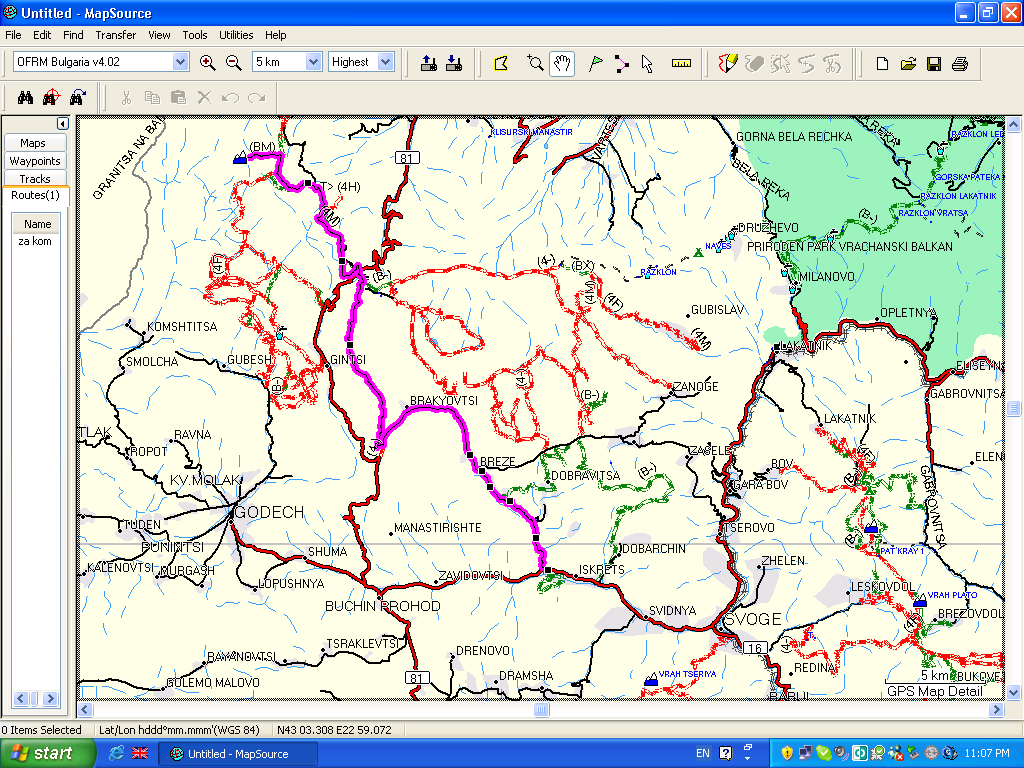Click the Zoom Out magnifier icon

(233, 63)
